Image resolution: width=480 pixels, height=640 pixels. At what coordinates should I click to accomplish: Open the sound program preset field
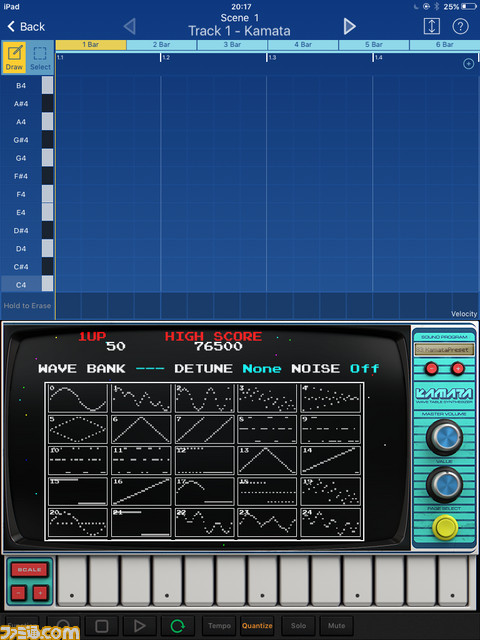coord(444,350)
